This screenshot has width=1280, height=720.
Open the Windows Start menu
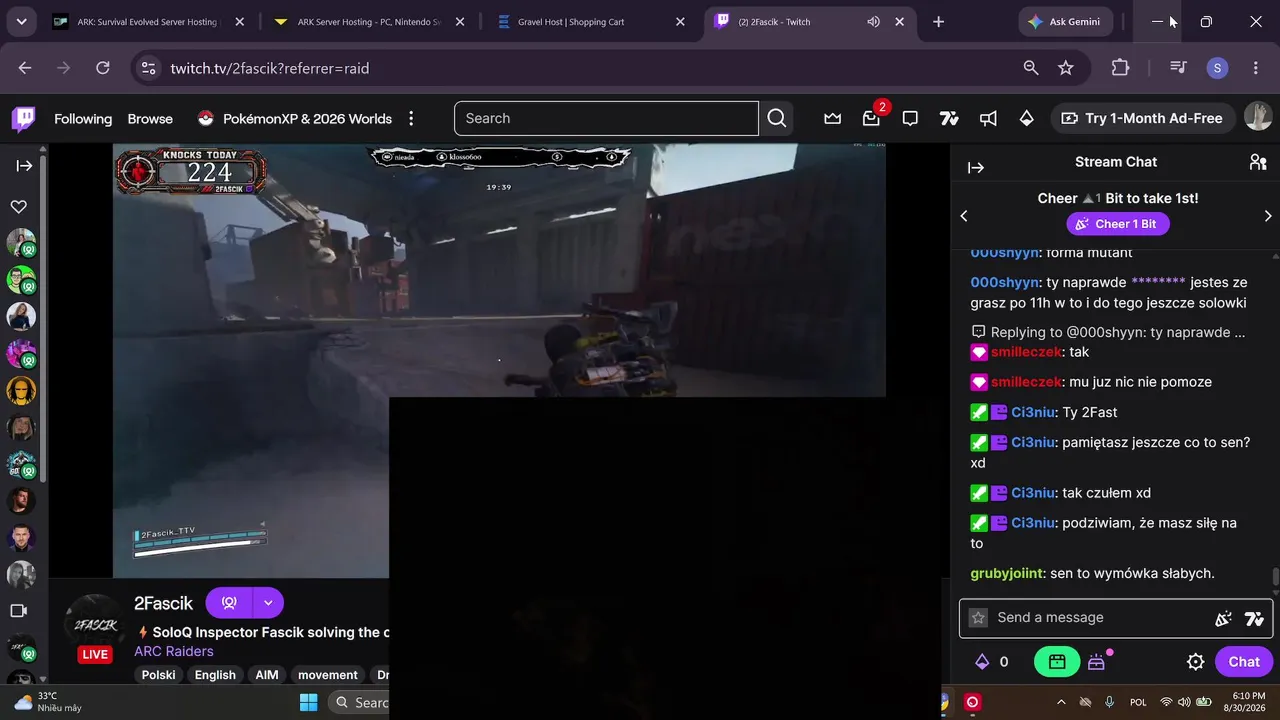click(x=308, y=702)
